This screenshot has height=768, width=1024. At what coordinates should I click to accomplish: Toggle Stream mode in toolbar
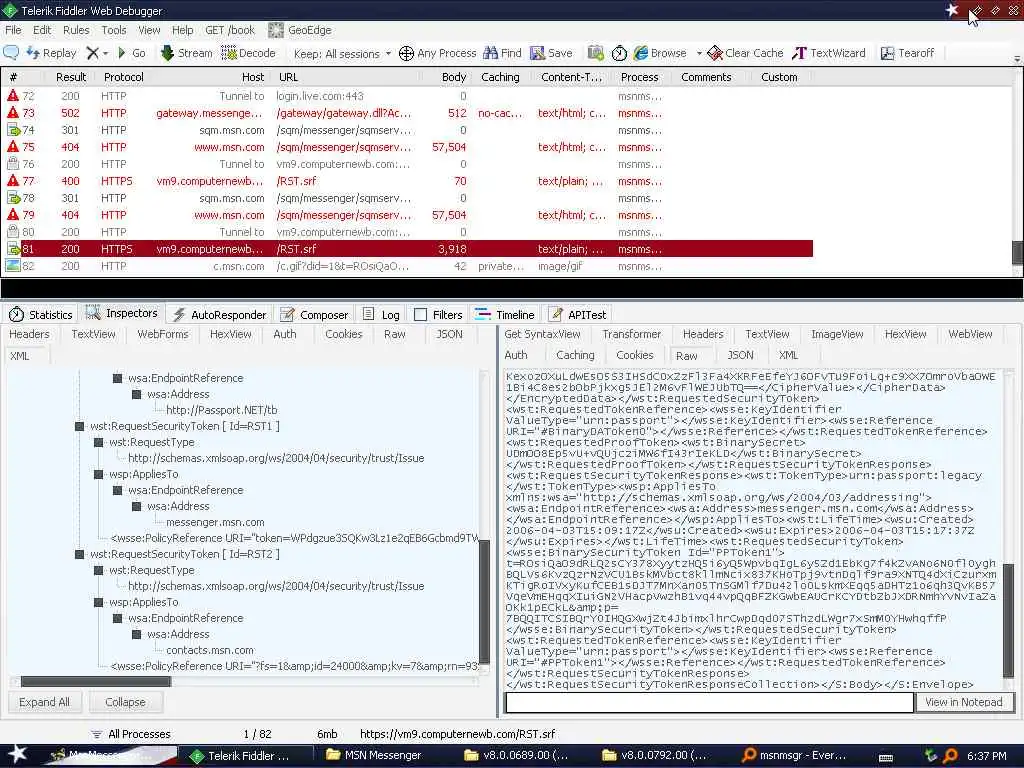click(x=187, y=54)
